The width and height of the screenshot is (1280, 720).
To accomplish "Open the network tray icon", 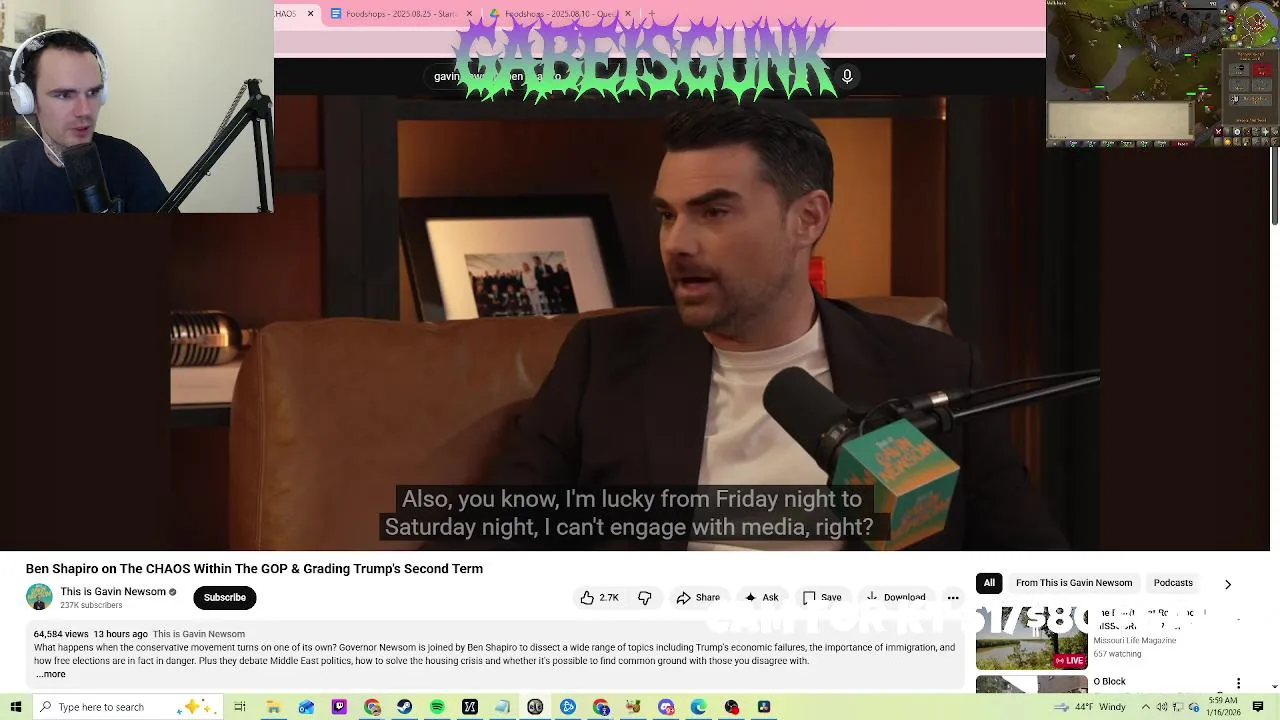I will point(1178,707).
